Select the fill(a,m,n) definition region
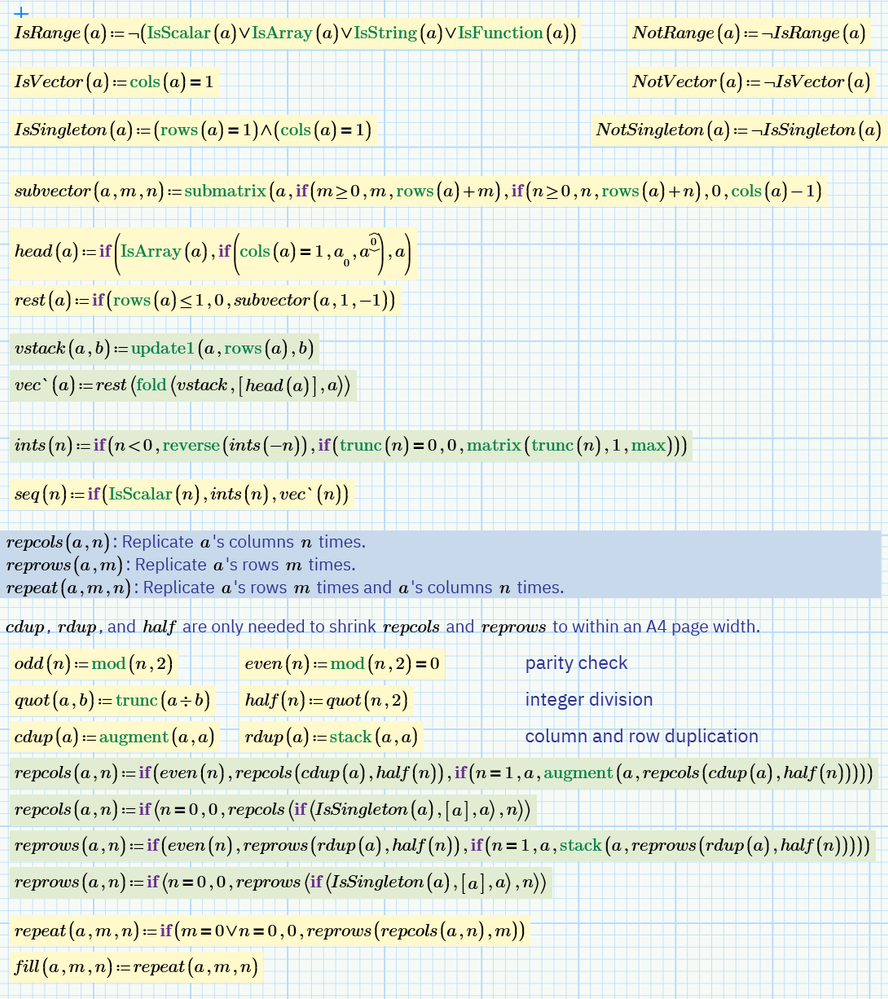The width and height of the screenshot is (888, 999). point(136,968)
